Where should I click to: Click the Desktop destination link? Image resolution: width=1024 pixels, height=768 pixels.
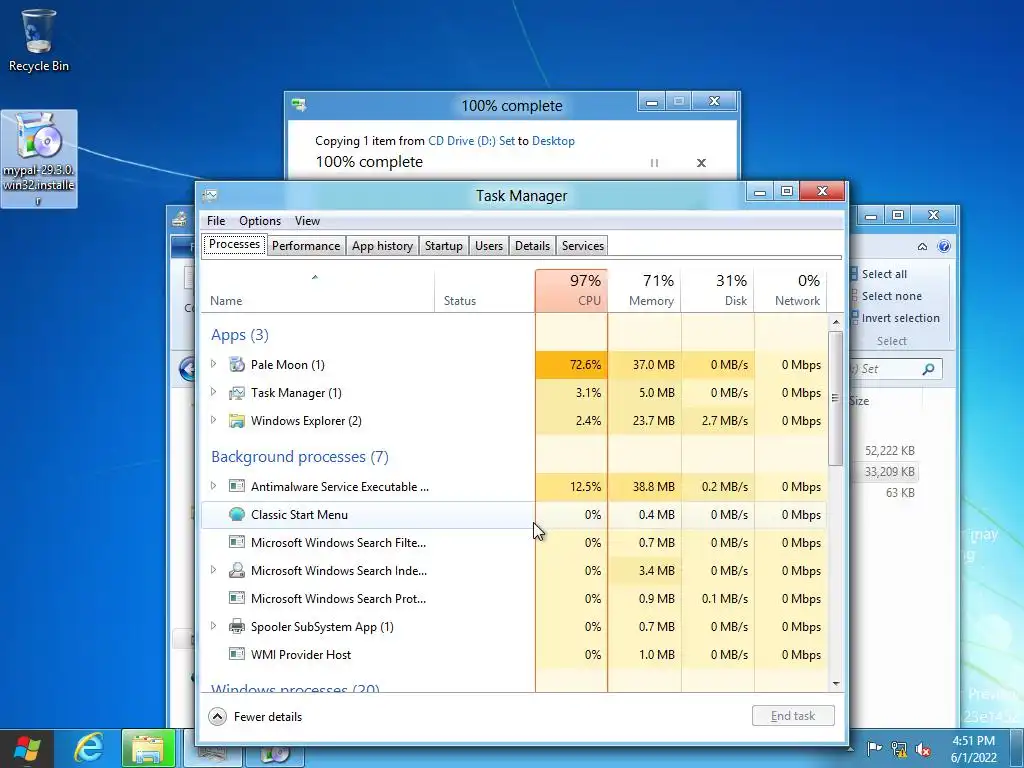coord(553,140)
